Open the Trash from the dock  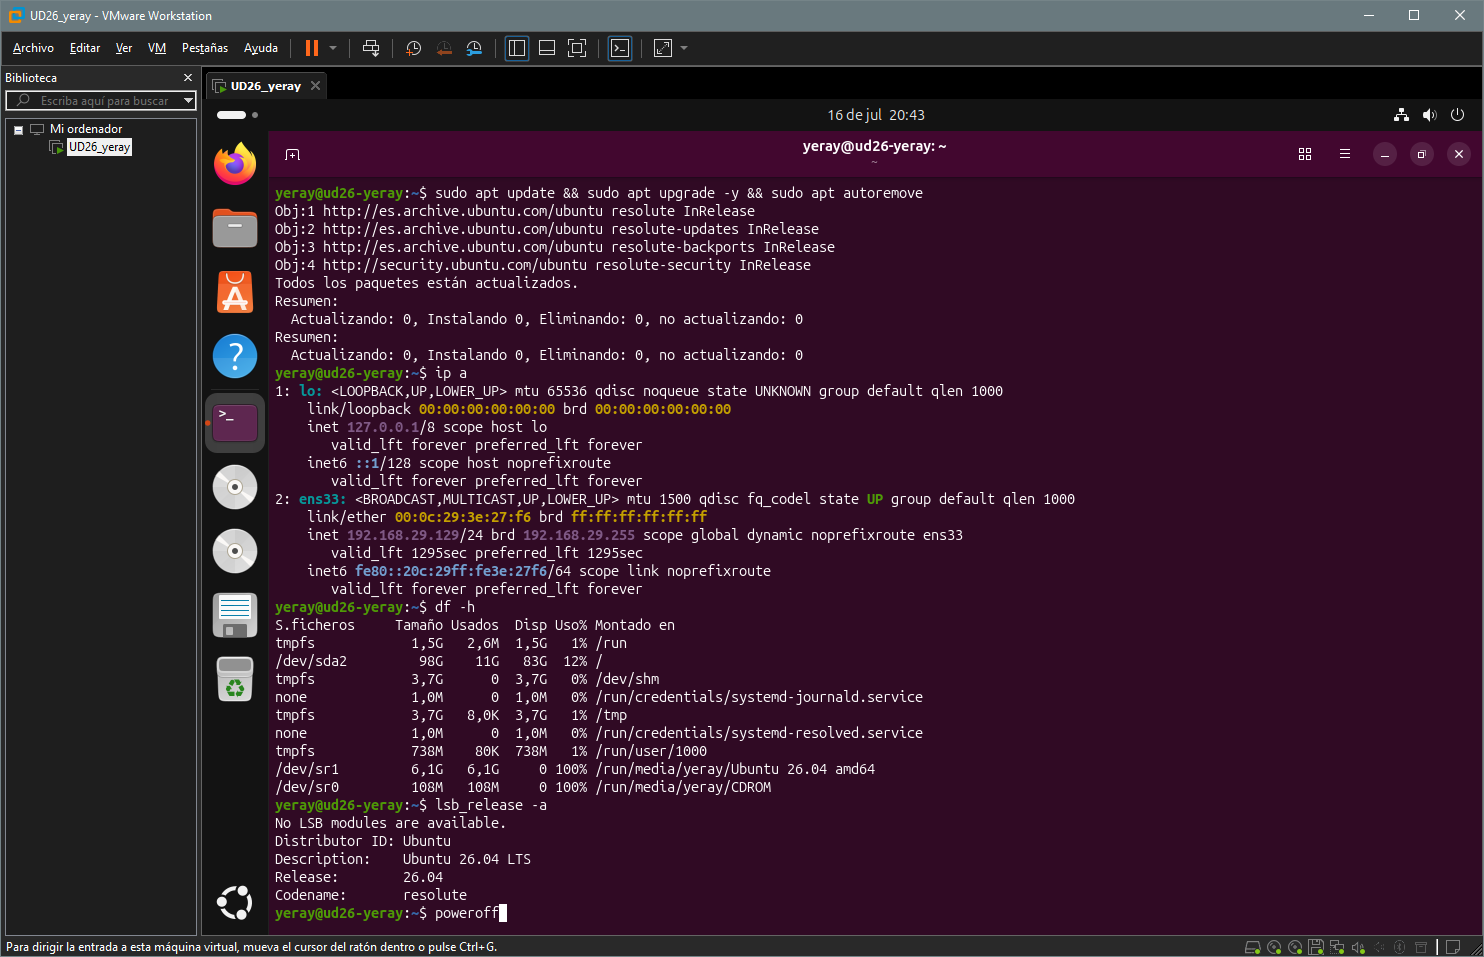235,679
